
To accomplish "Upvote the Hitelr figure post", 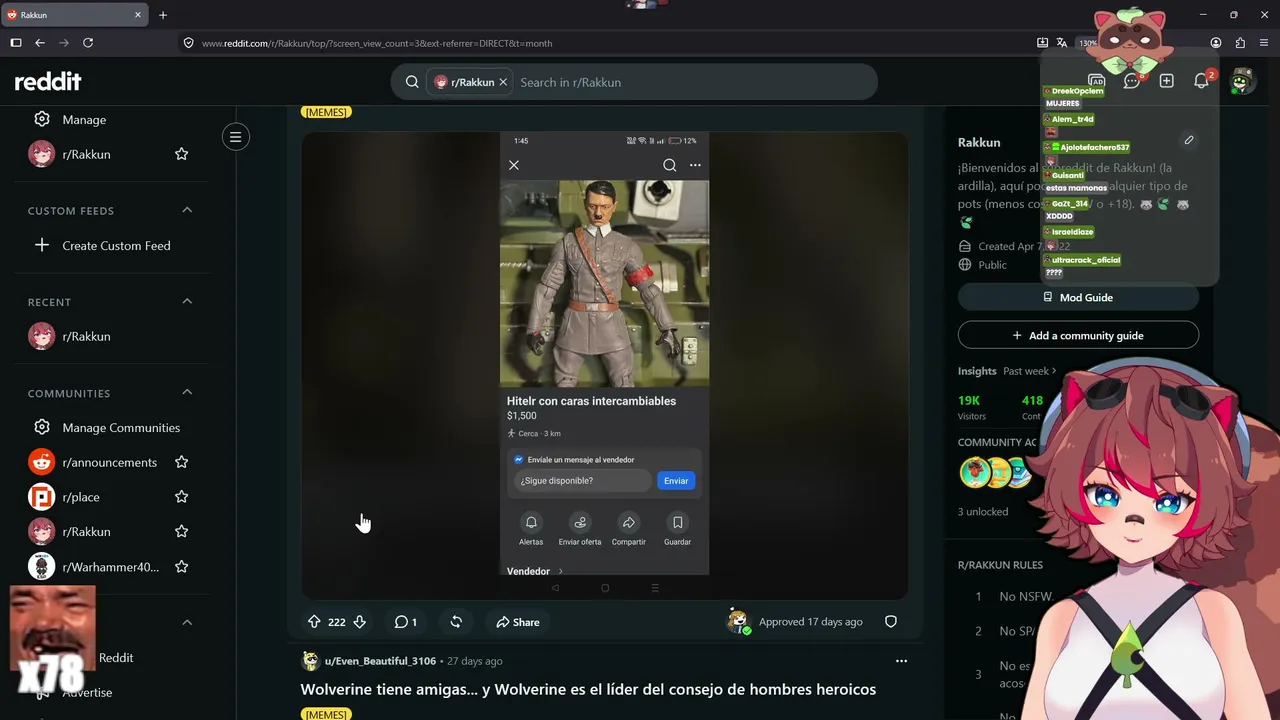I will (x=314, y=622).
